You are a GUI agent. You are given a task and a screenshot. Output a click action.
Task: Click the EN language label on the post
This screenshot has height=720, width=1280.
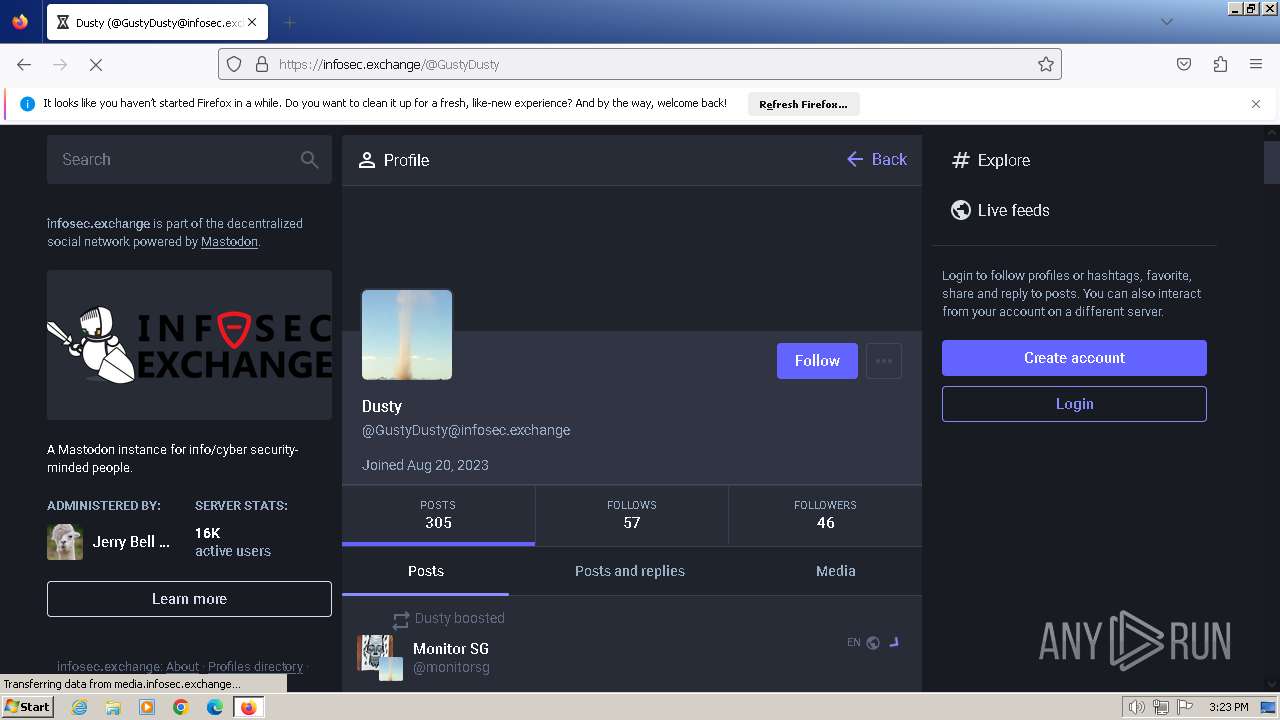(x=854, y=643)
